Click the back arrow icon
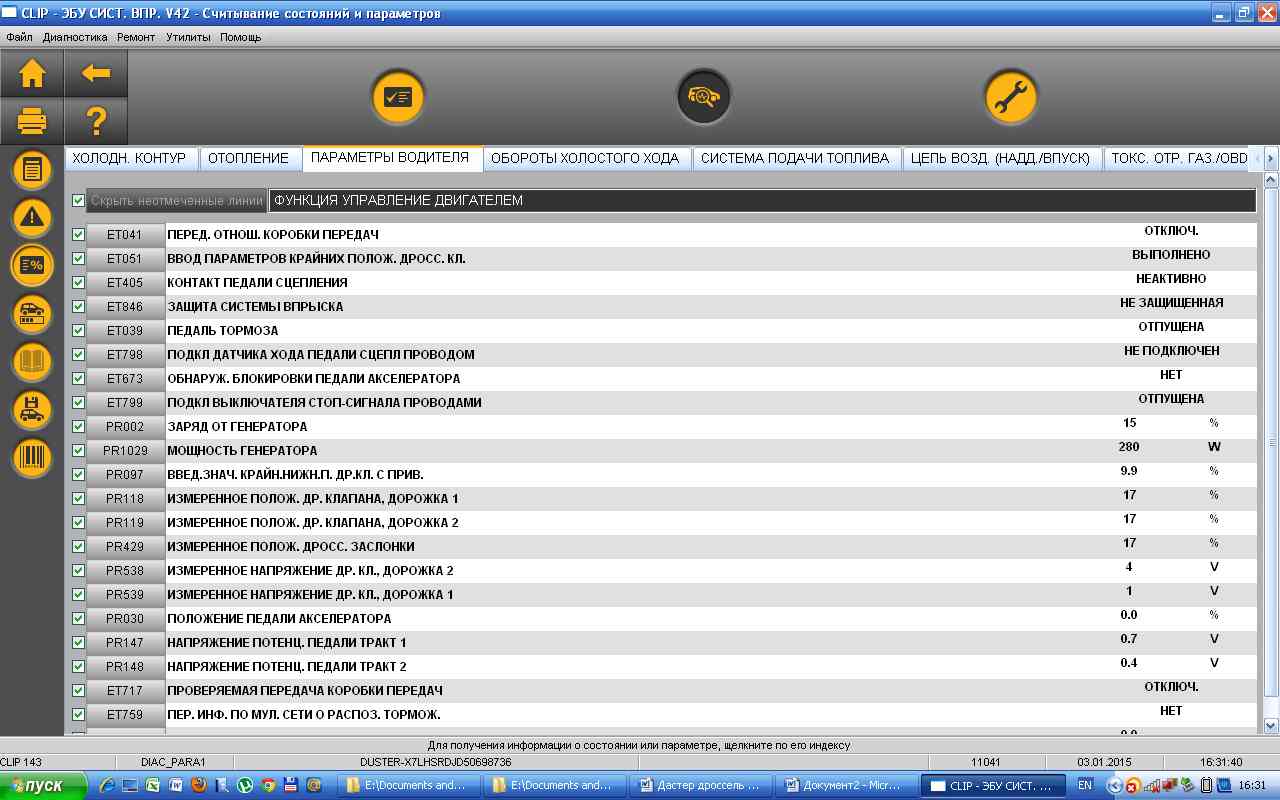 [96, 74]
